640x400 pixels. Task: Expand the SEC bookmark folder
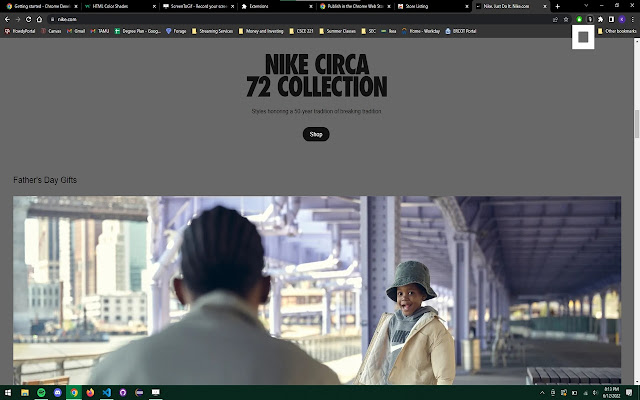coord(369,31)
